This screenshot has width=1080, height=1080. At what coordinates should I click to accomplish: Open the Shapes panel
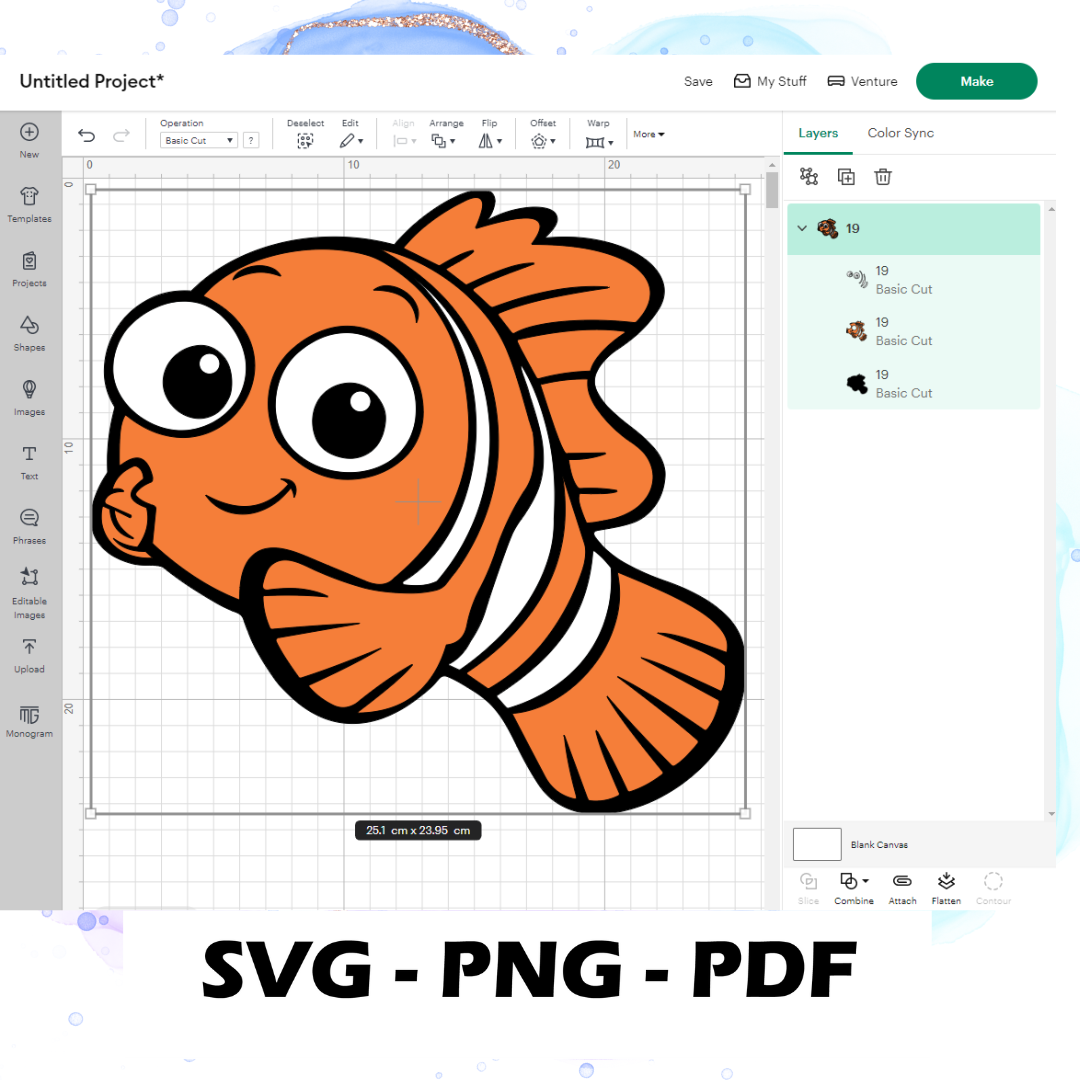[x=29, y=333]
